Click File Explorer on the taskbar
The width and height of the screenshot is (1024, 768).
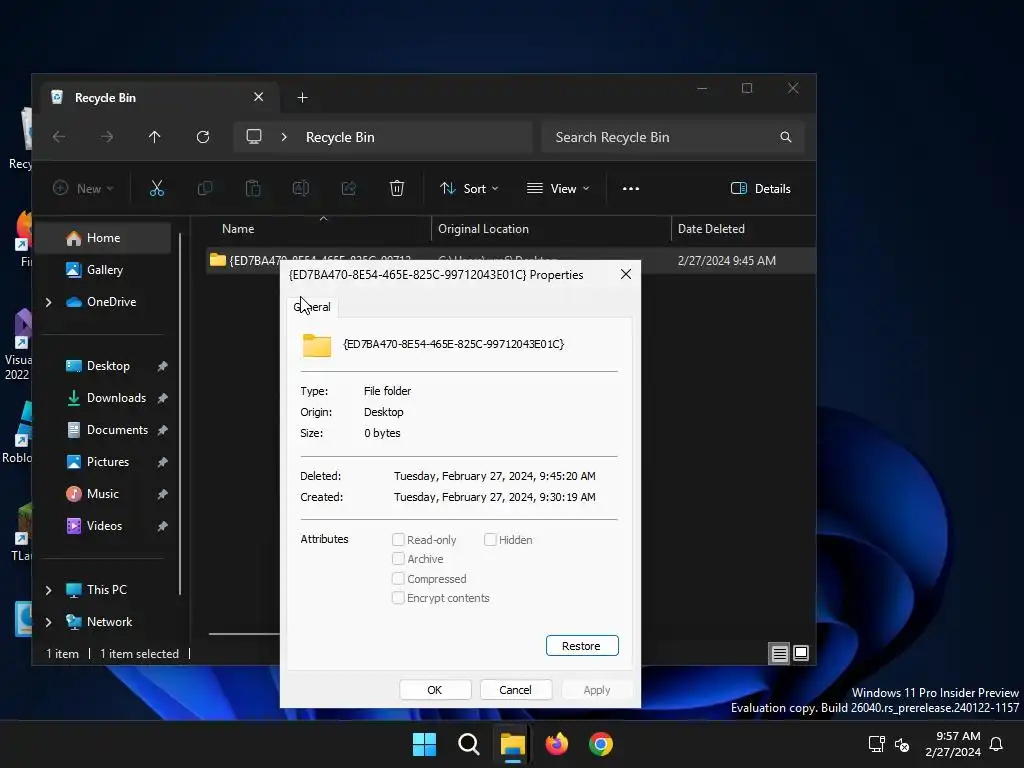point(513,744)
